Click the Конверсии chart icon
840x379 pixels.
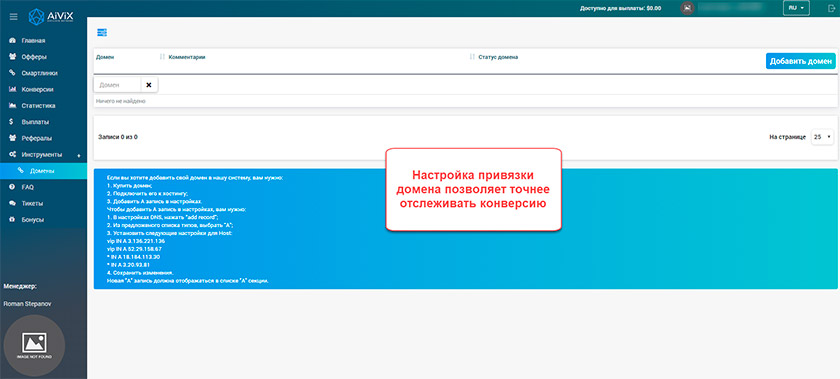pos(12,90)
